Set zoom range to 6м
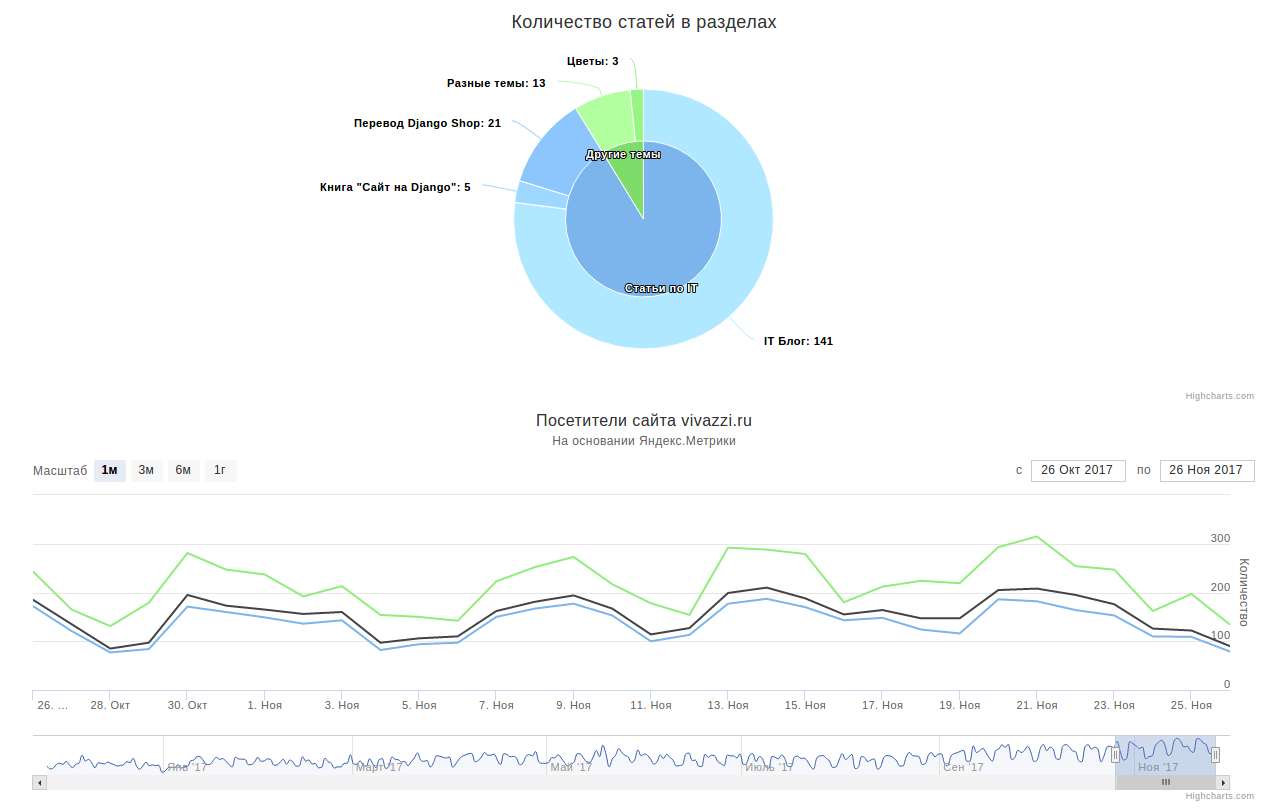This screenshot has width=1280, height=812. 183,470
